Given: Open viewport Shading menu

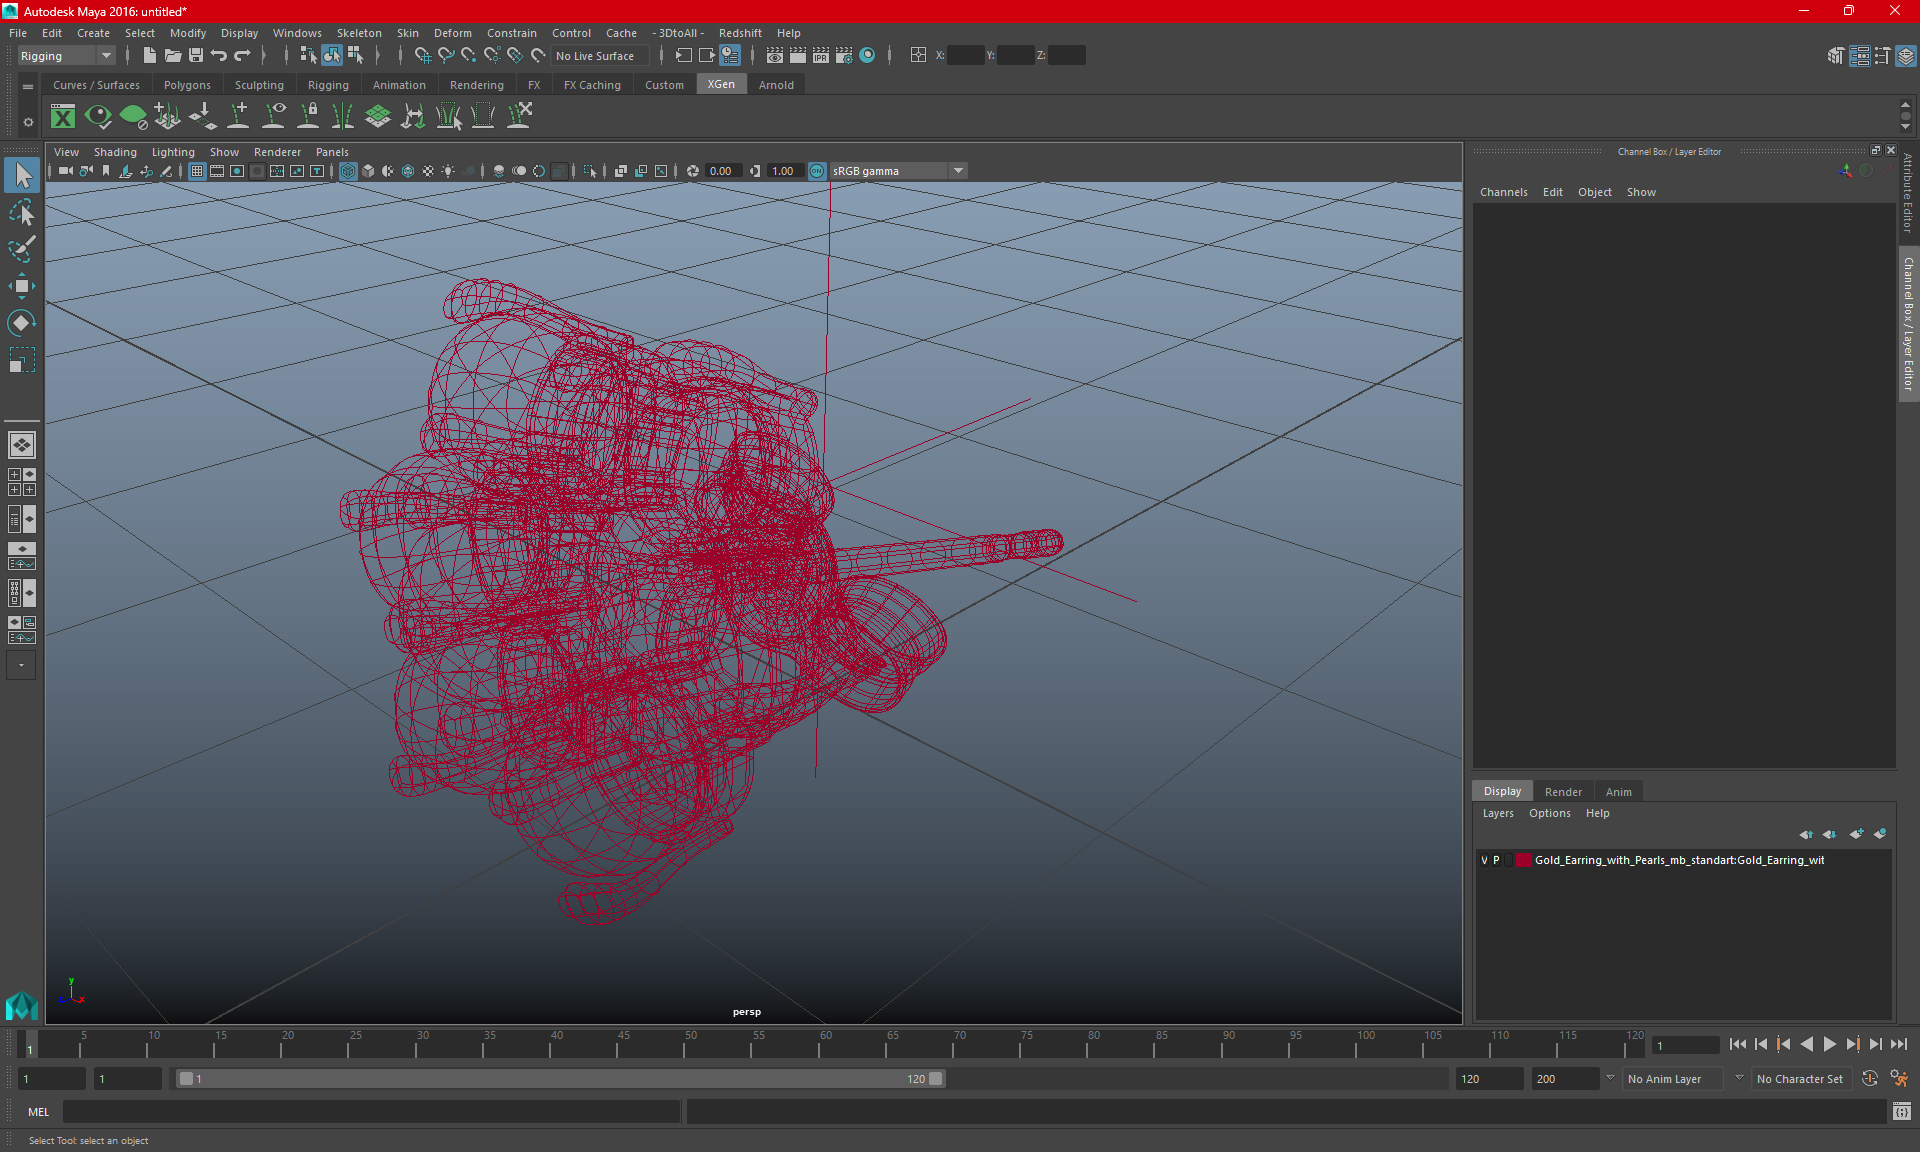Looking at the screenshot, I should (x=115, y=152).
